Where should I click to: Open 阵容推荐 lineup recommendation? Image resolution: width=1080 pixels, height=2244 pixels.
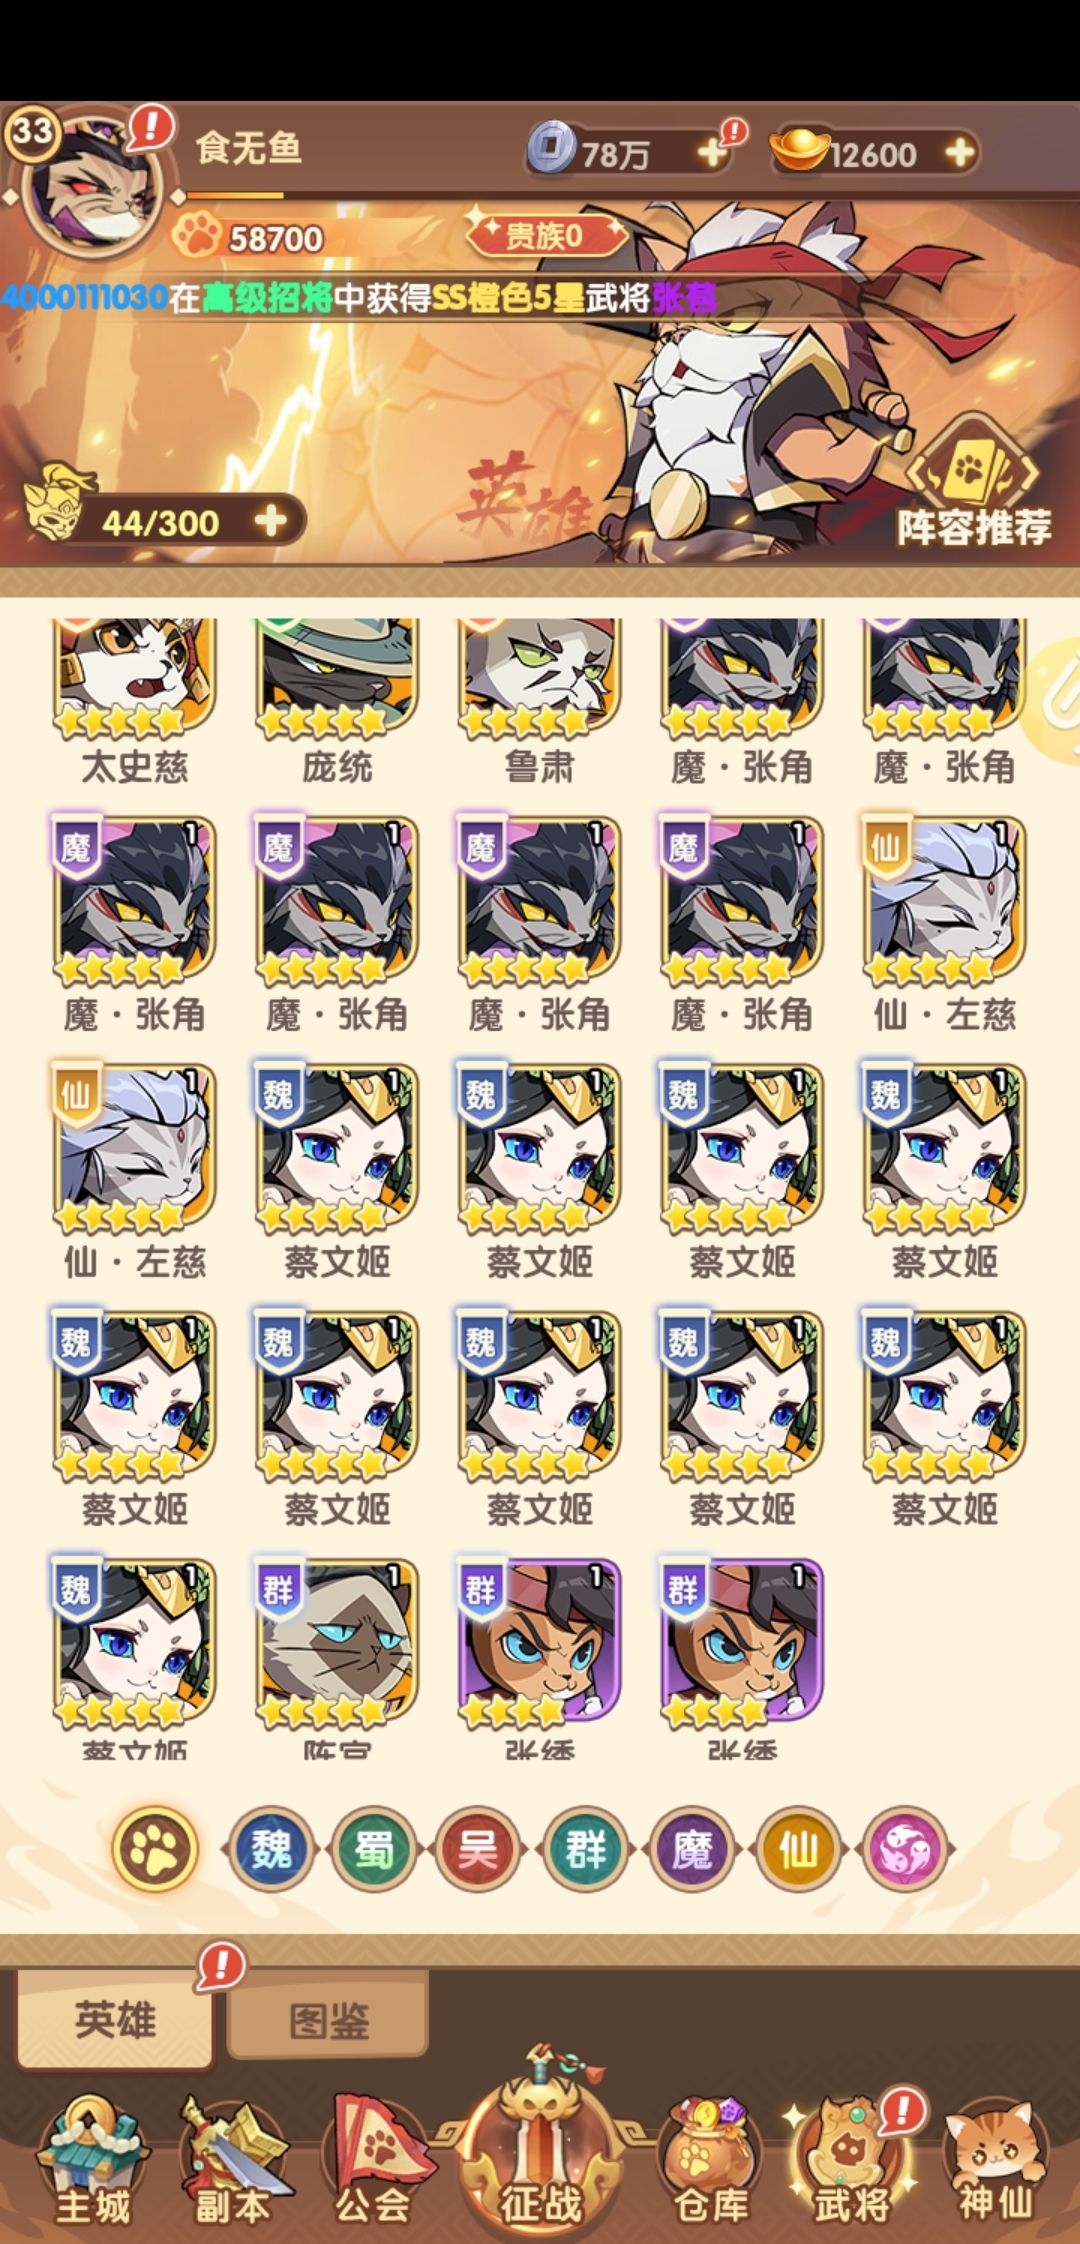point(973,488)
